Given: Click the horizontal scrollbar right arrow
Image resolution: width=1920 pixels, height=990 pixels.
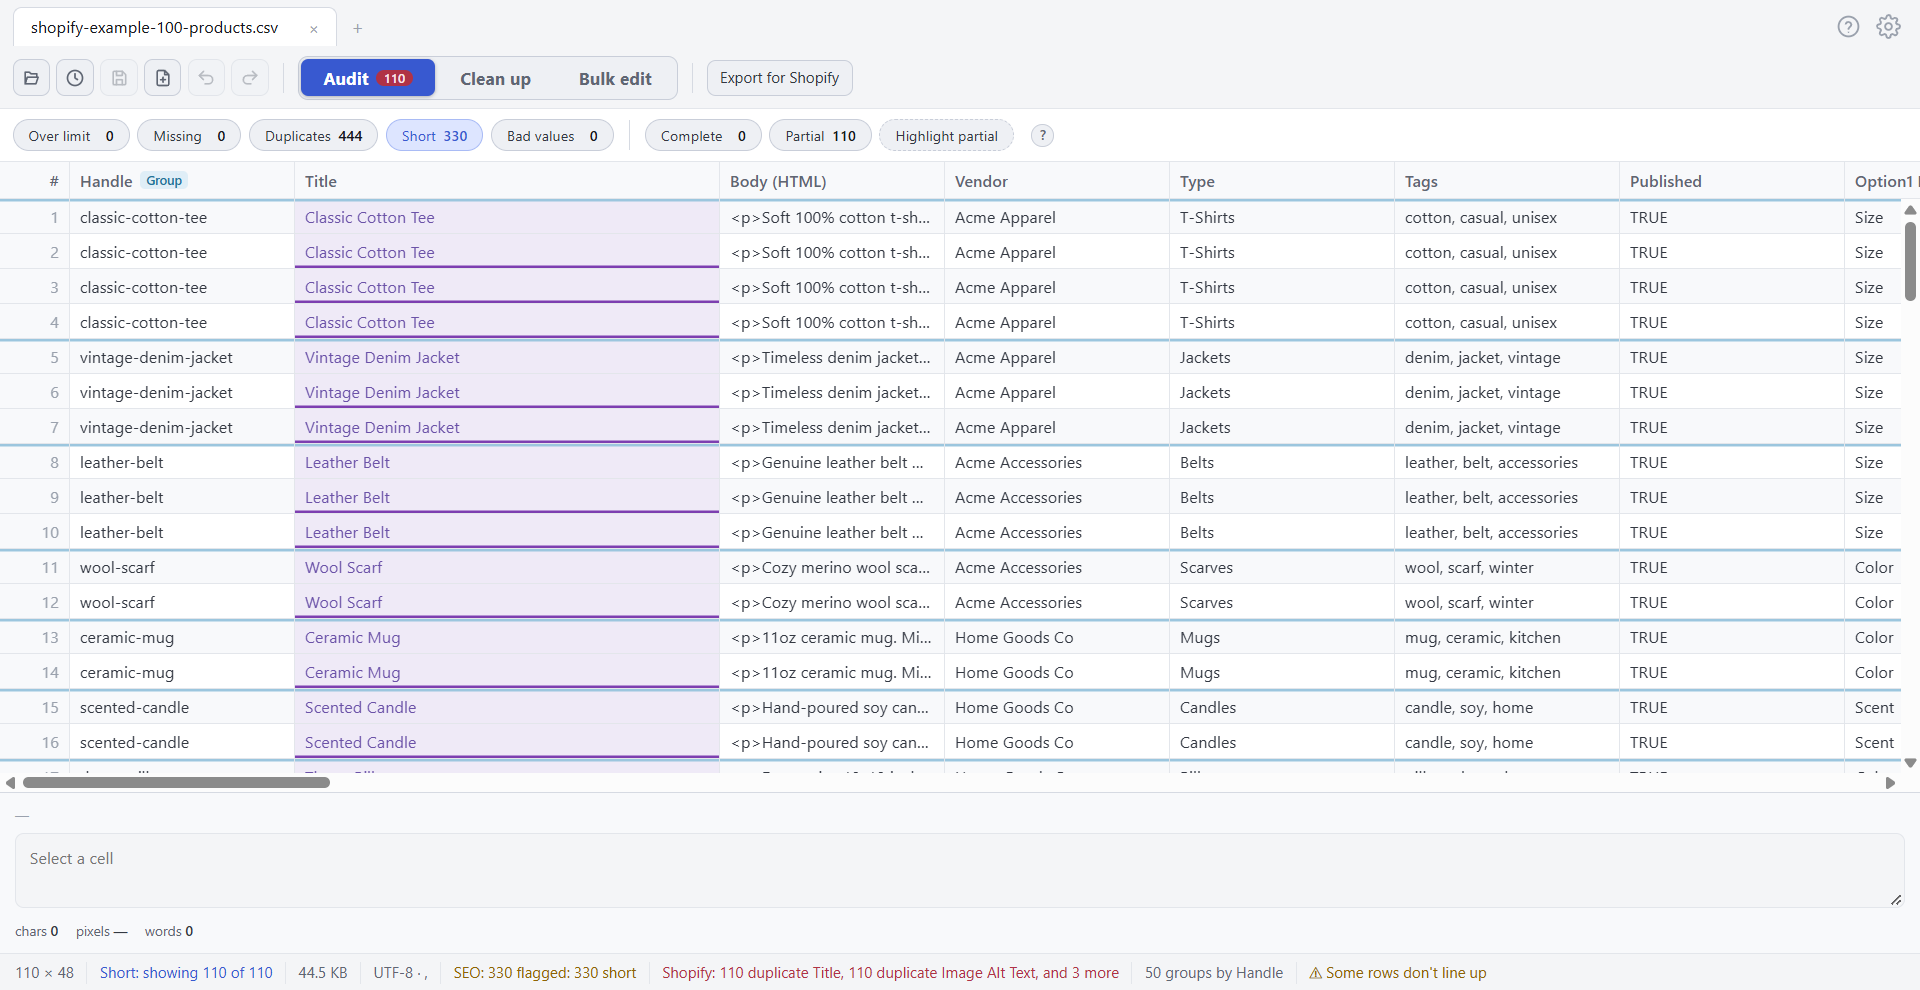Looking at the screenshot, I should pyautogui.click(x=1890, y=783).
